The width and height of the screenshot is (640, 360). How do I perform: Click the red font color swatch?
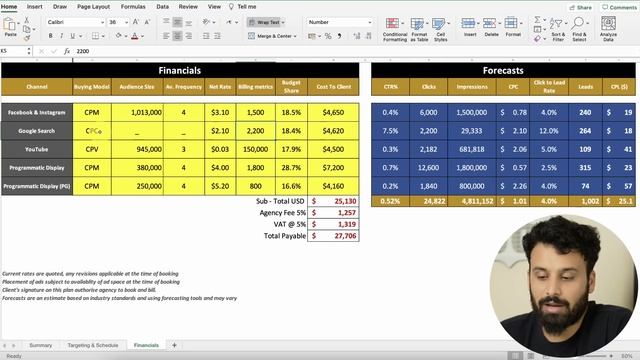(x=135, y=36)
